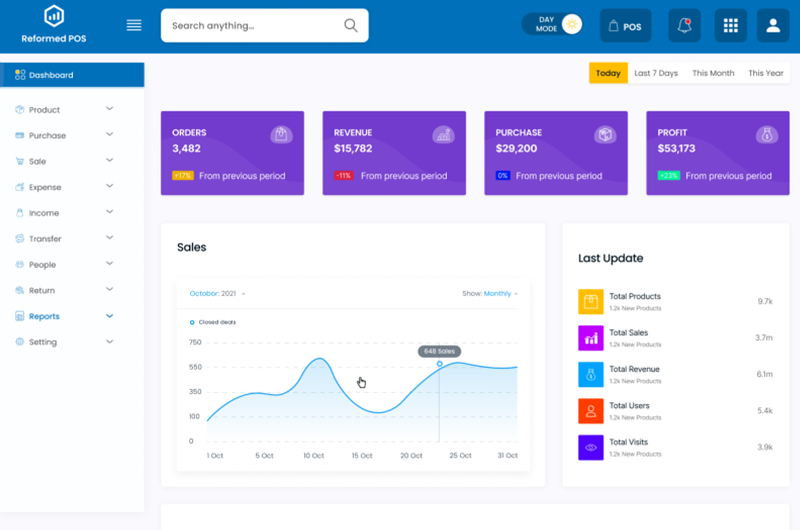Toggle Day Mode switch
Image resolution: width=800 pixels, height=530 pixels.
click(552, 24)
